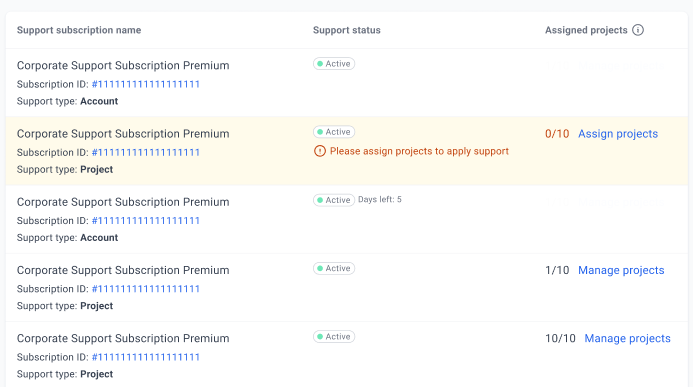Select the 'Days left: 5' text

pos(380,200)
